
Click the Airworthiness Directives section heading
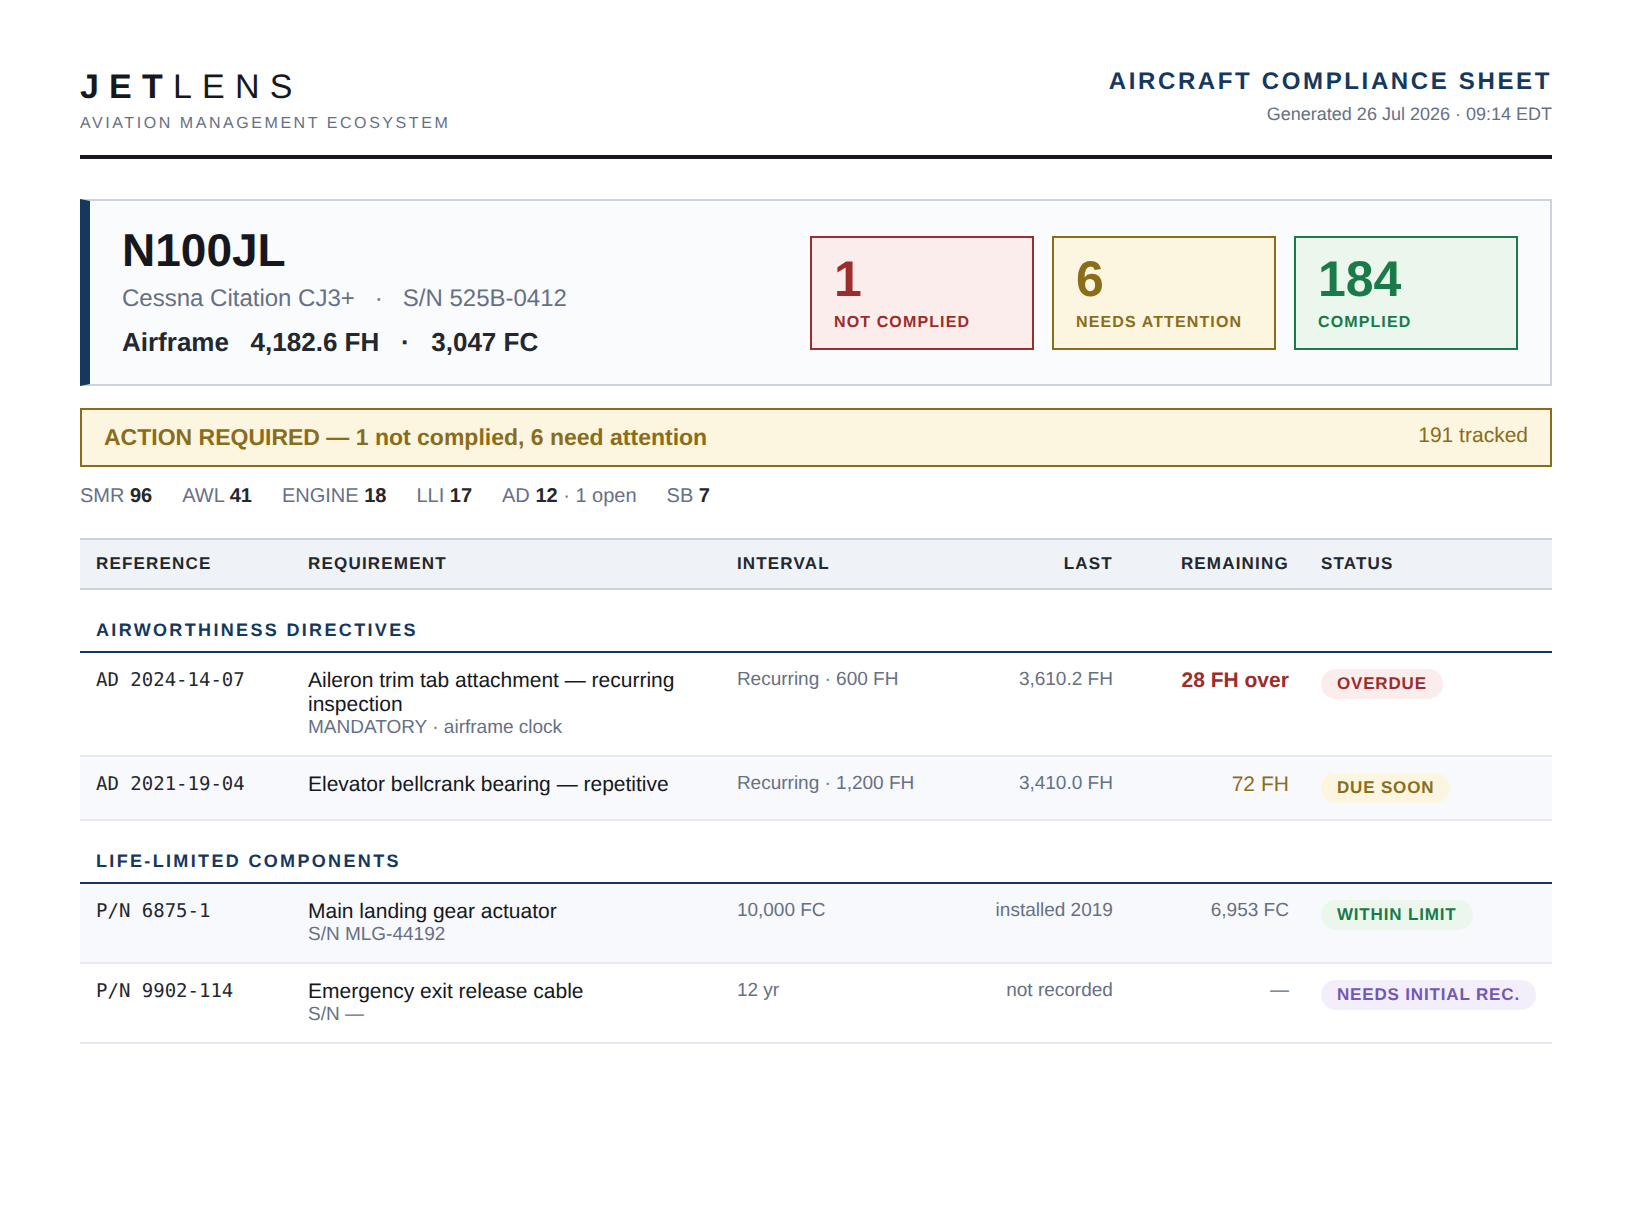pyautogui.click(x=256, y=630)
